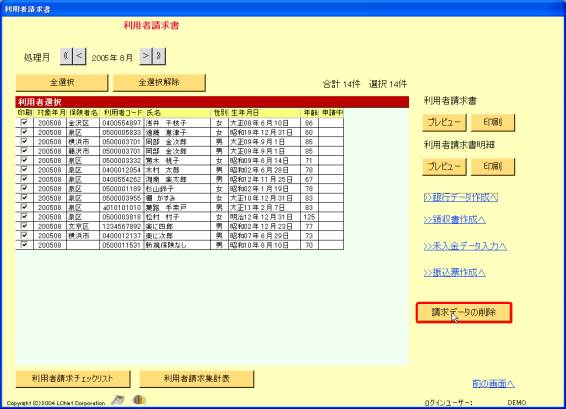The height and width of the screenshot is (409, 566).
Task: Jump to last month with double-right arrow
Action: (159, 56)
